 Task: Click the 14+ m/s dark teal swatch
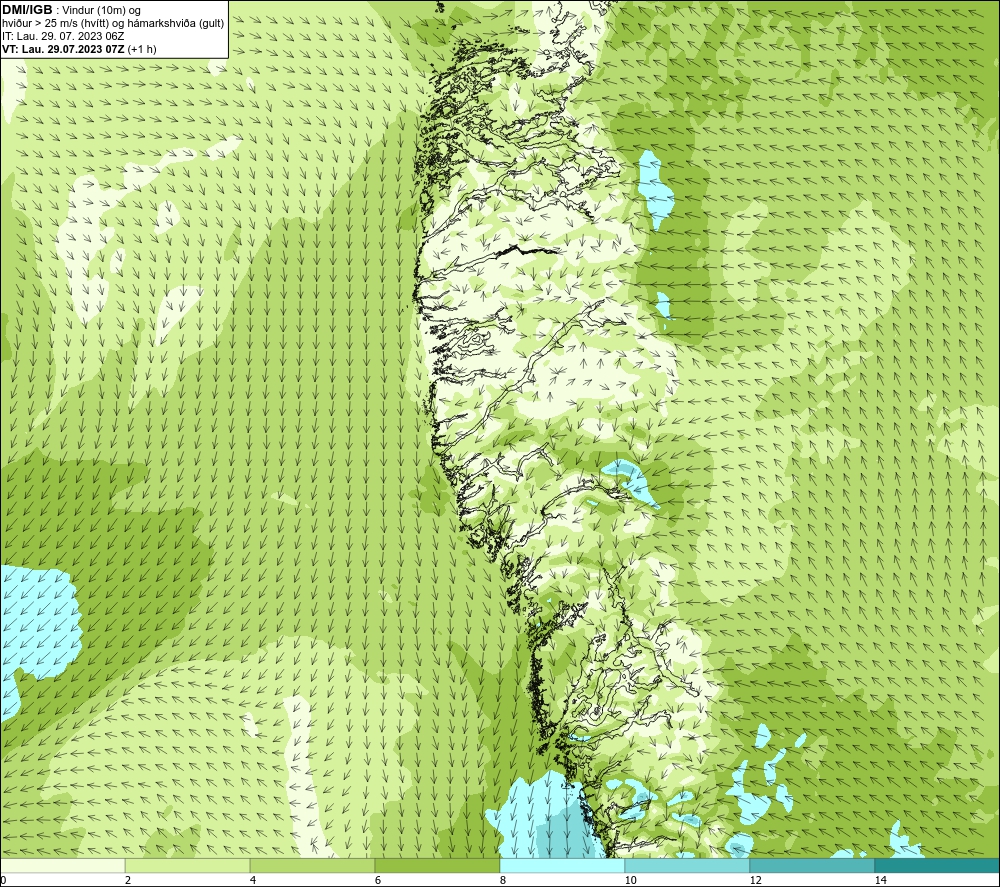[938, 865]
